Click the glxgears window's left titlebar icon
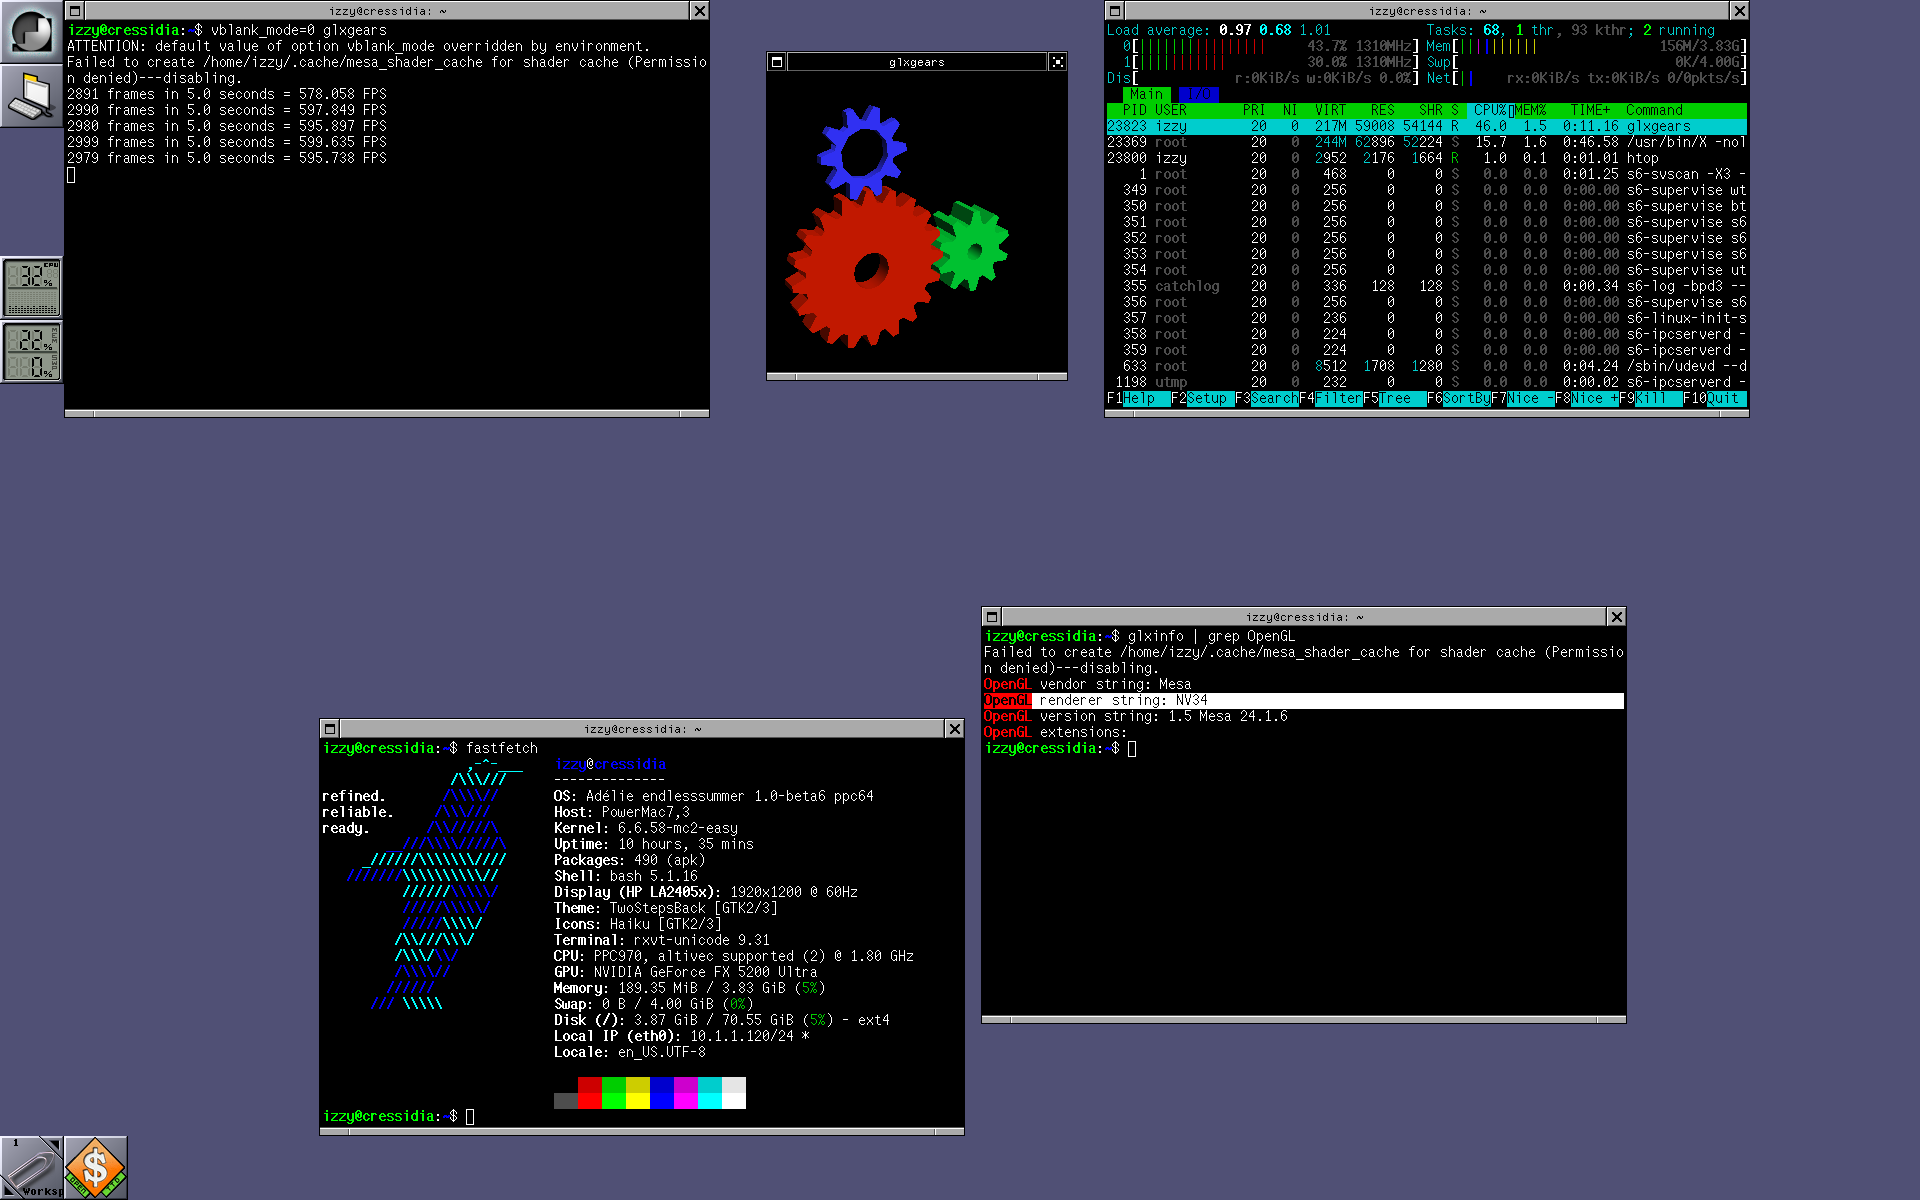The height and width of the screenshot is (1200, 1920). click(777, 62)
